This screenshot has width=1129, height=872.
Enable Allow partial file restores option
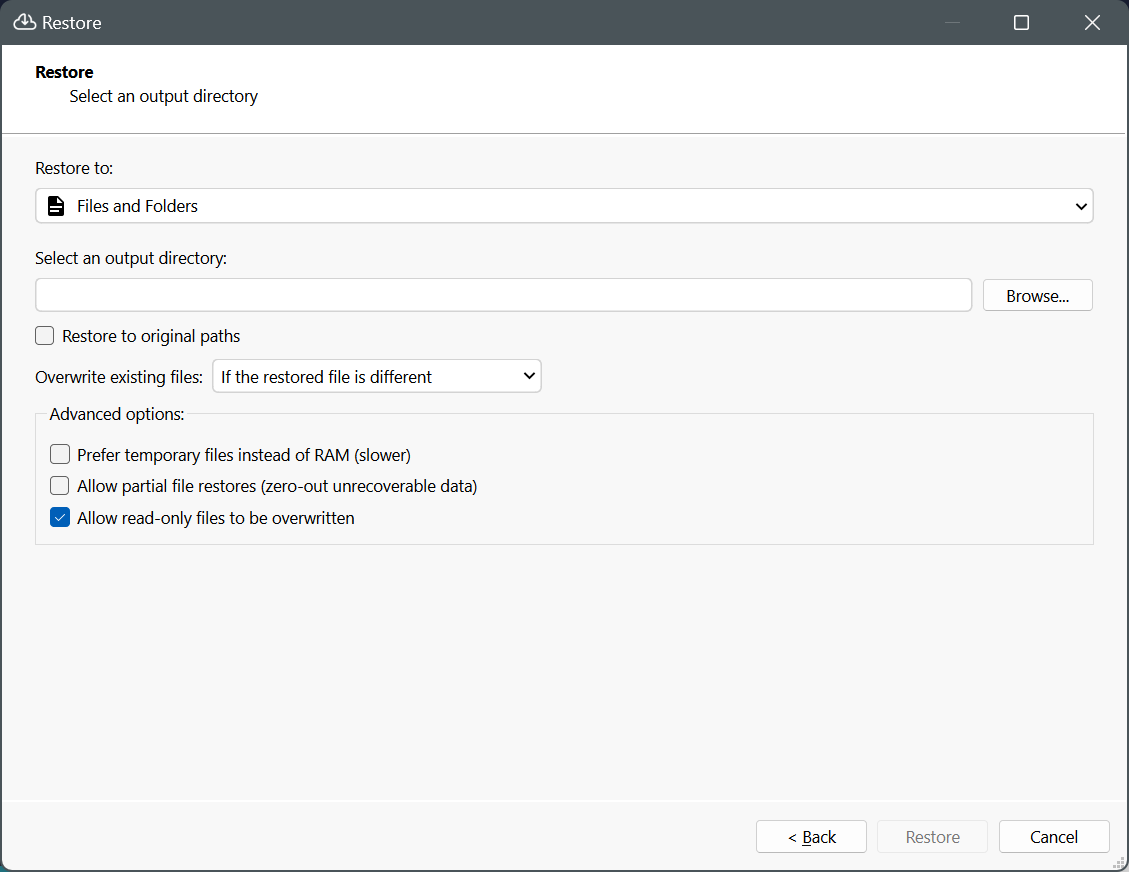point(60,487)
